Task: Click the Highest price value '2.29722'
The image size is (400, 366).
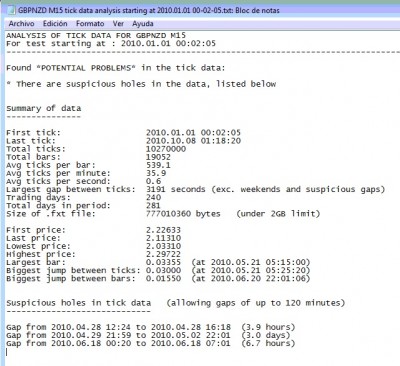Action: (x=163, y=254)
